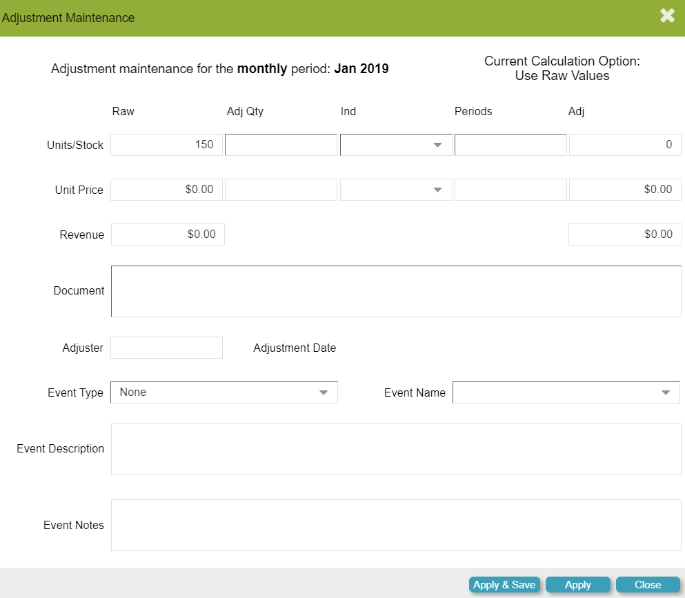Focus the Units/Stock Adj Qty field
Screen dimensions: 685x598
pos(281,145)
